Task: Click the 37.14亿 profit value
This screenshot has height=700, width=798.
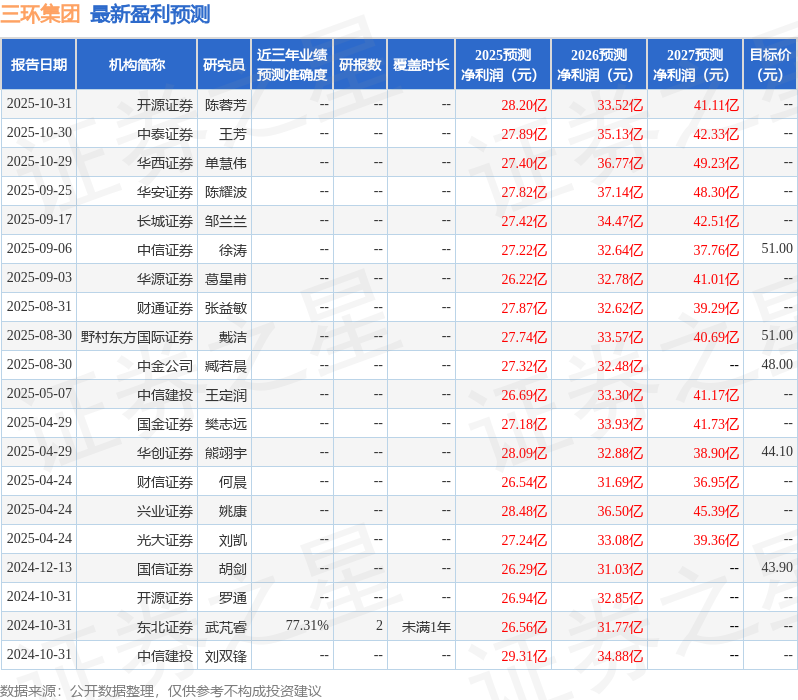Action: click(620, 192)
